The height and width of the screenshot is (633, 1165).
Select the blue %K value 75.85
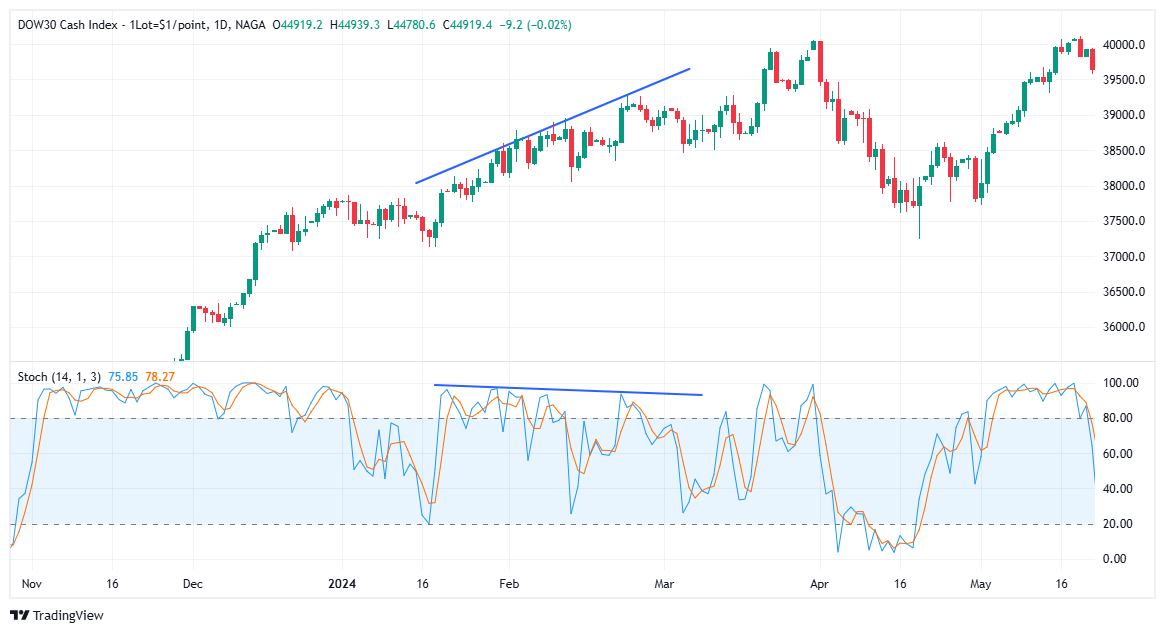pos(123,376)
